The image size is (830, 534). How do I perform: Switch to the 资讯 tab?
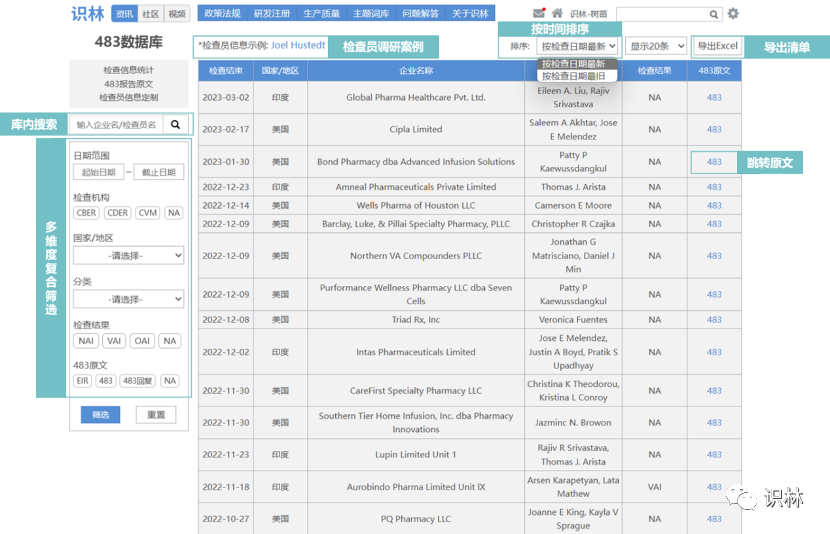(x=124, y=14)
